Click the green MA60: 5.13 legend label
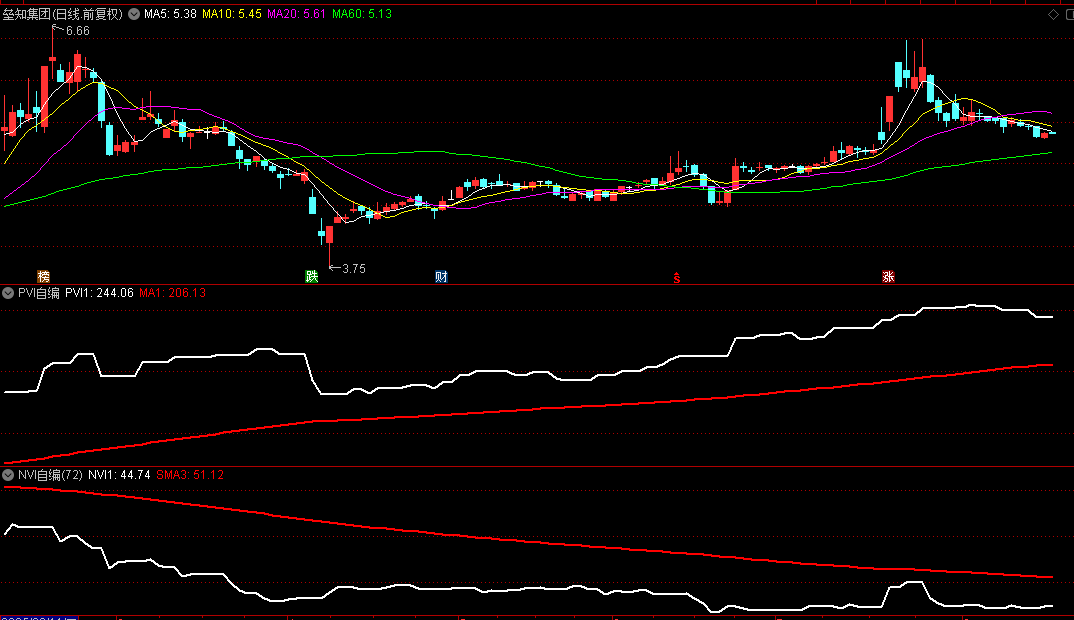Viewport: 1074px width, 620px height. pyautogui.click(x=362, y=14)
